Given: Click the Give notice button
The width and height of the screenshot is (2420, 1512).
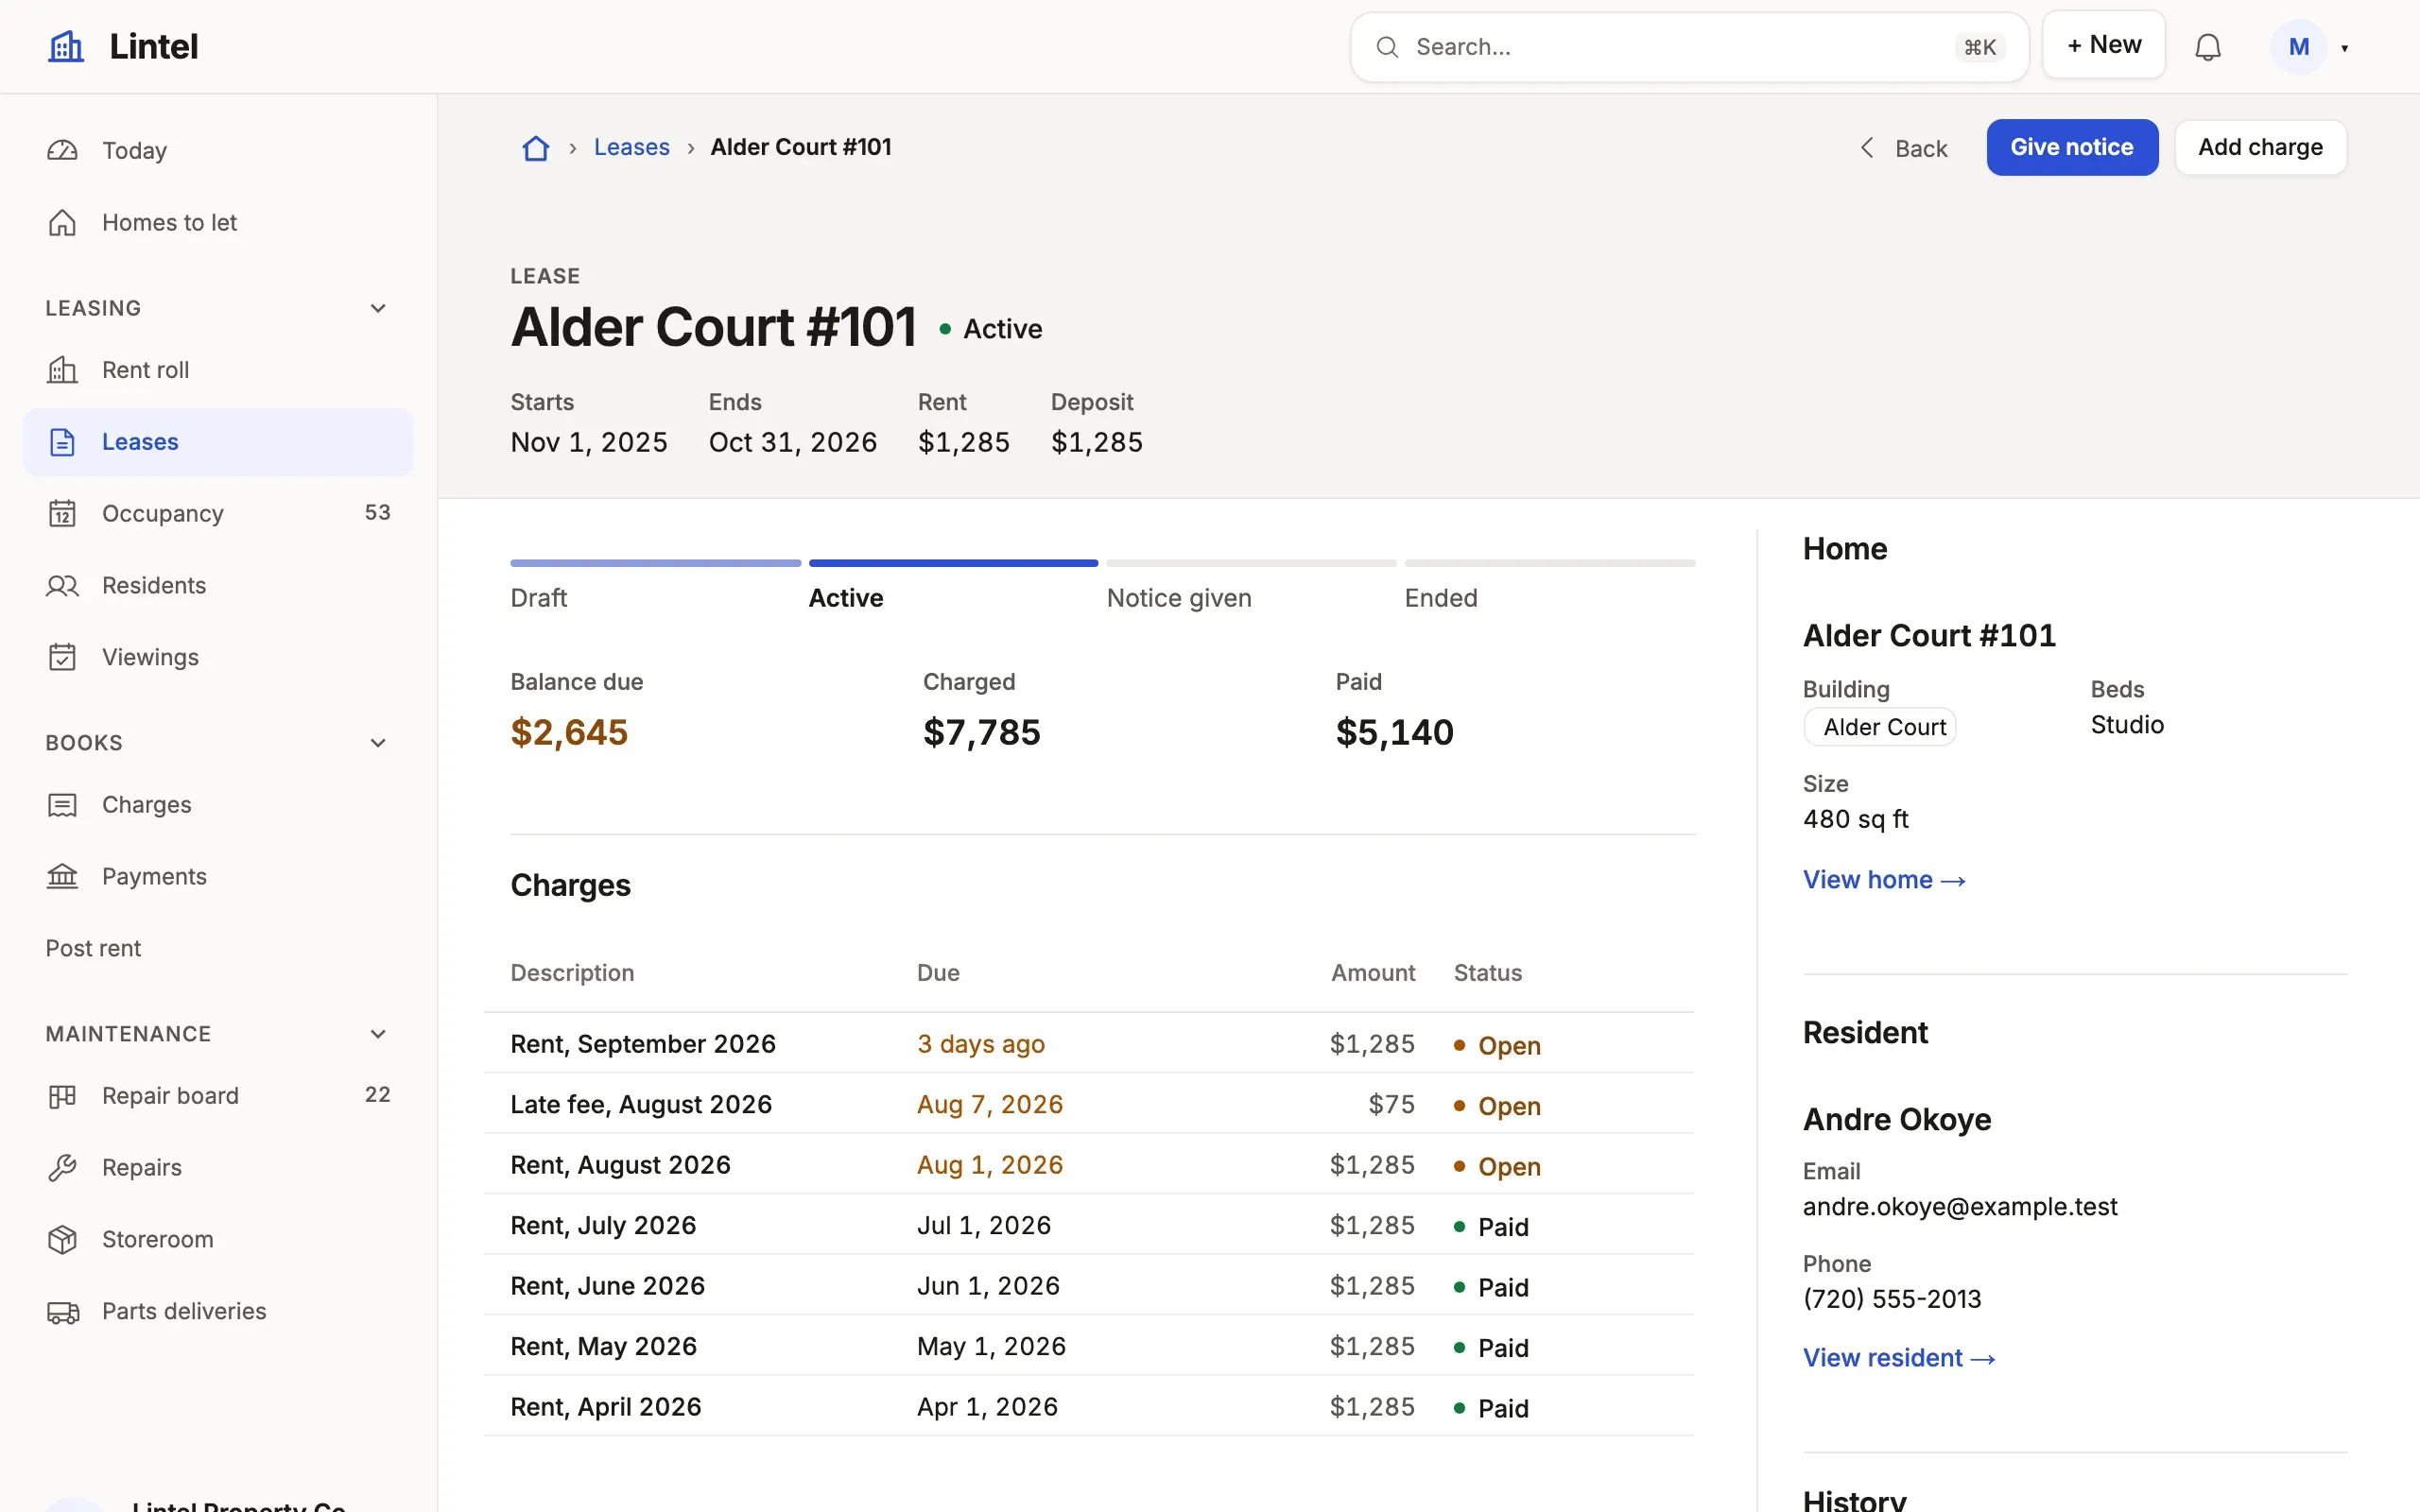Looking at the screenshot, I should (x=2072, y=148).
